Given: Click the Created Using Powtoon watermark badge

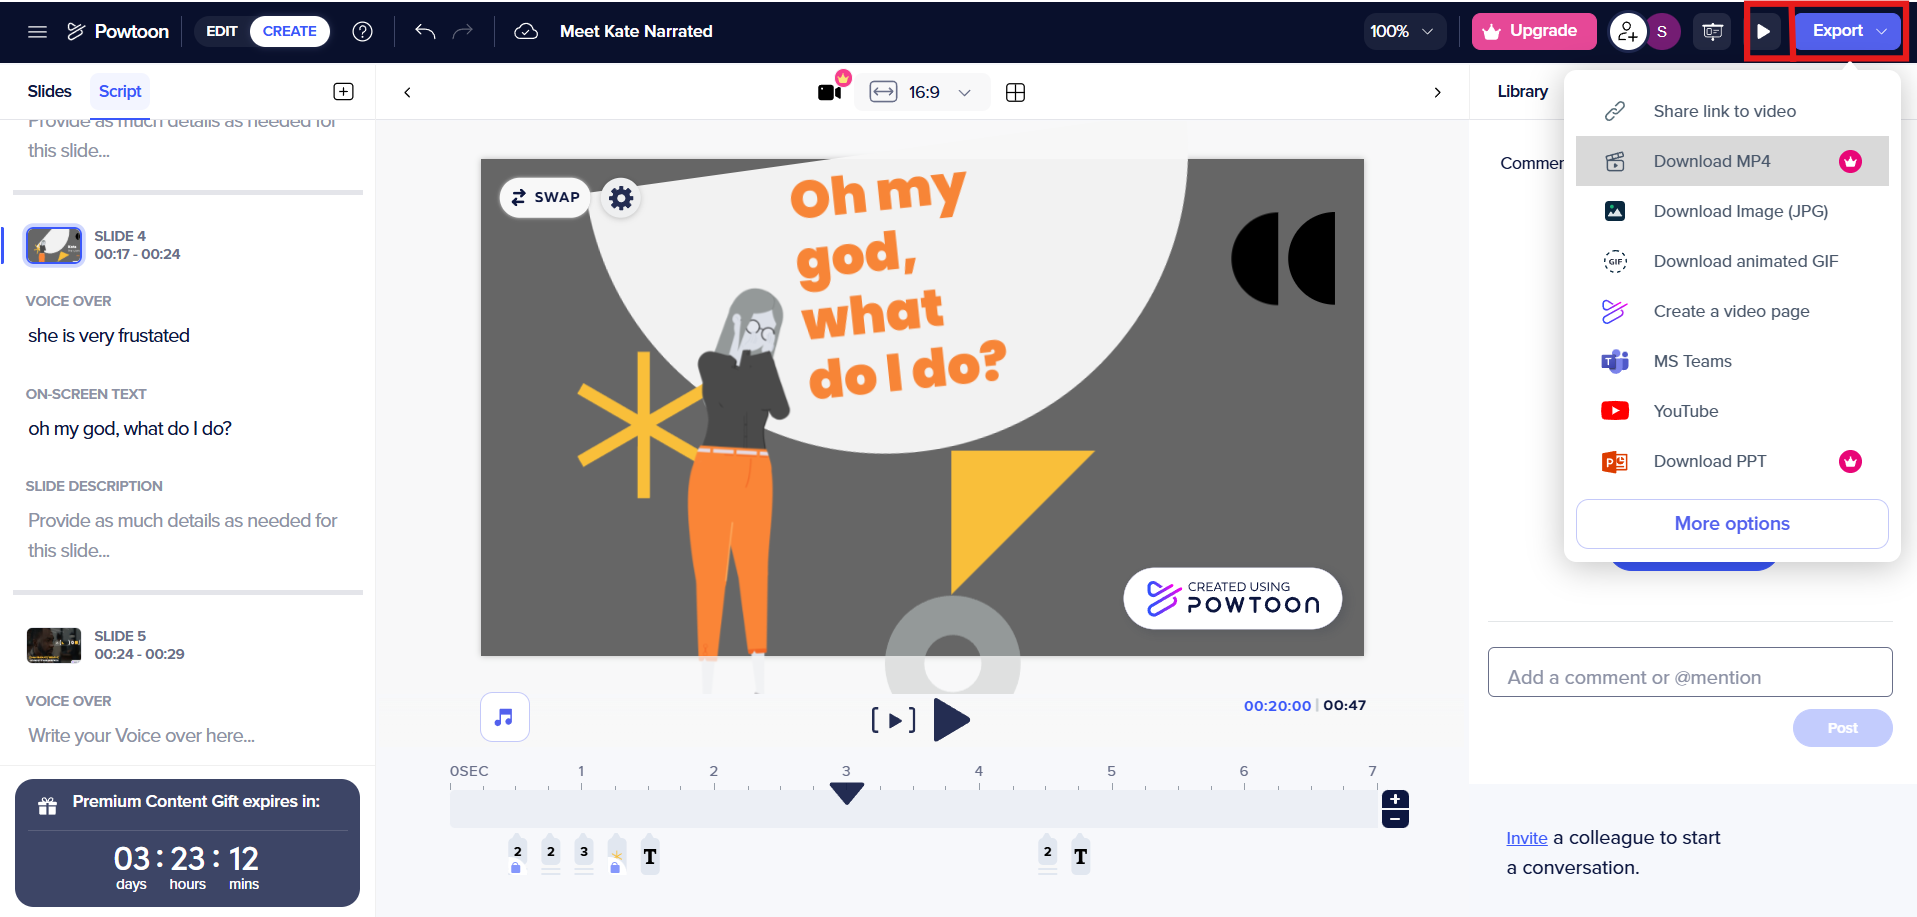Looking at the screenshot, I should [1233, 598].
